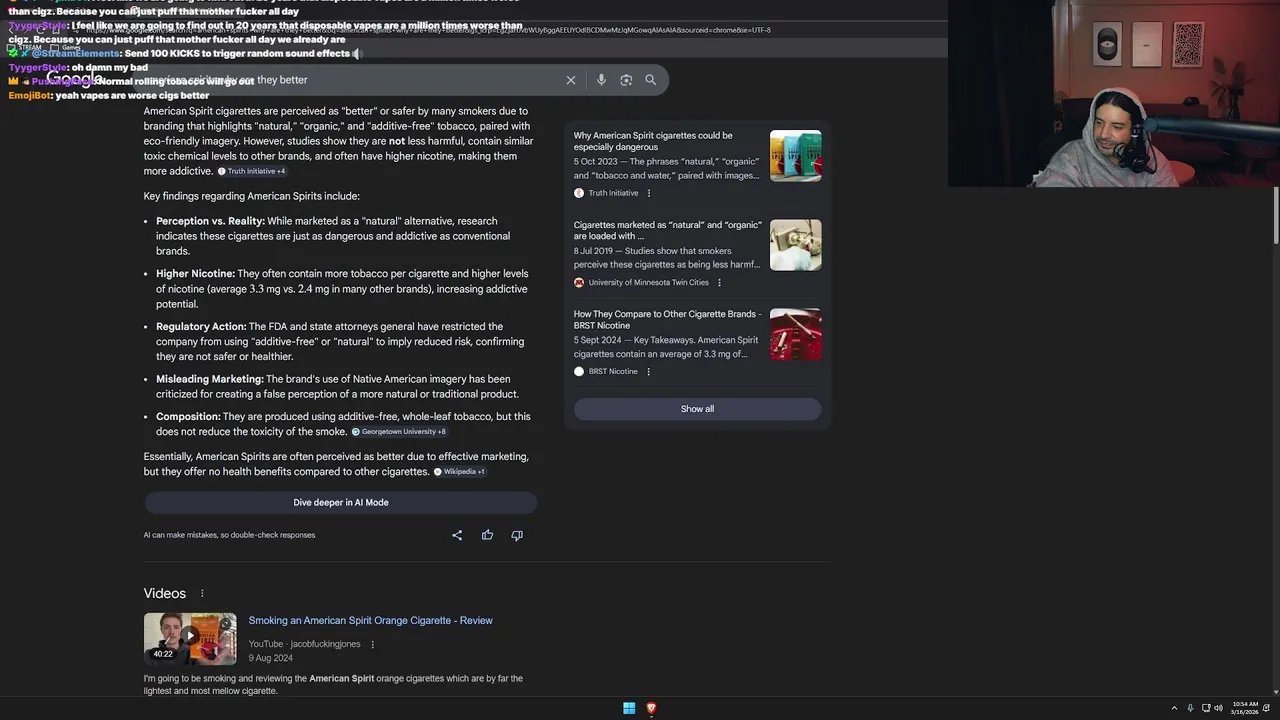Give the AI overview a thumbs down
The width and height of the screenshot is (1280, 720).
click(517, 535)
